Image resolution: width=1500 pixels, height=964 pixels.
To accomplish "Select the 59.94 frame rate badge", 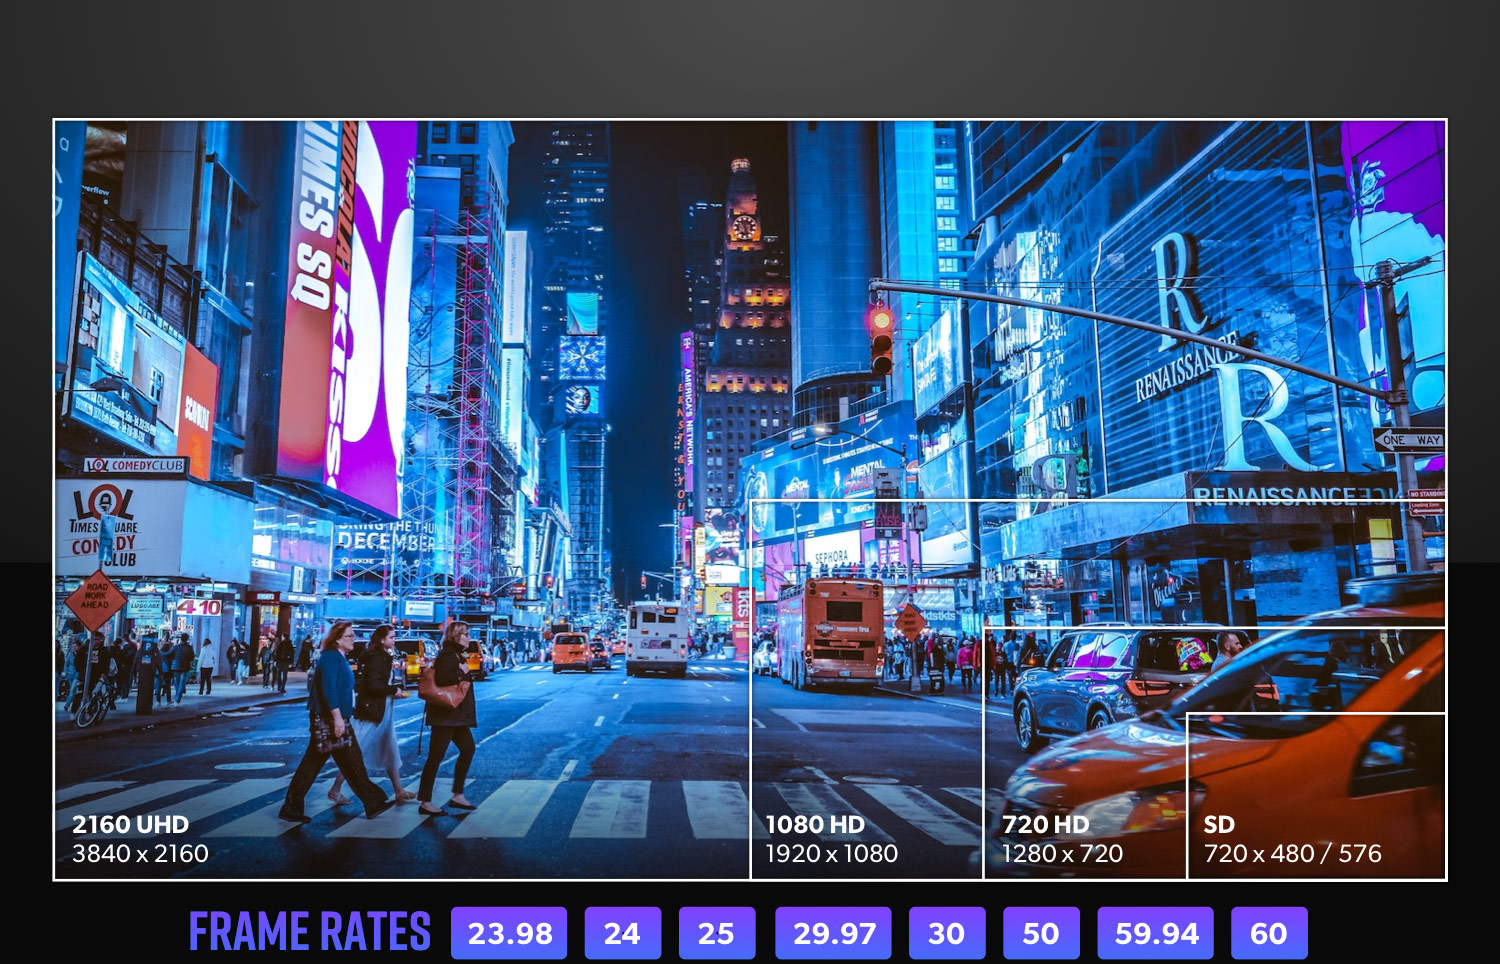I will pyautogui.click(x=1155, y=933).
